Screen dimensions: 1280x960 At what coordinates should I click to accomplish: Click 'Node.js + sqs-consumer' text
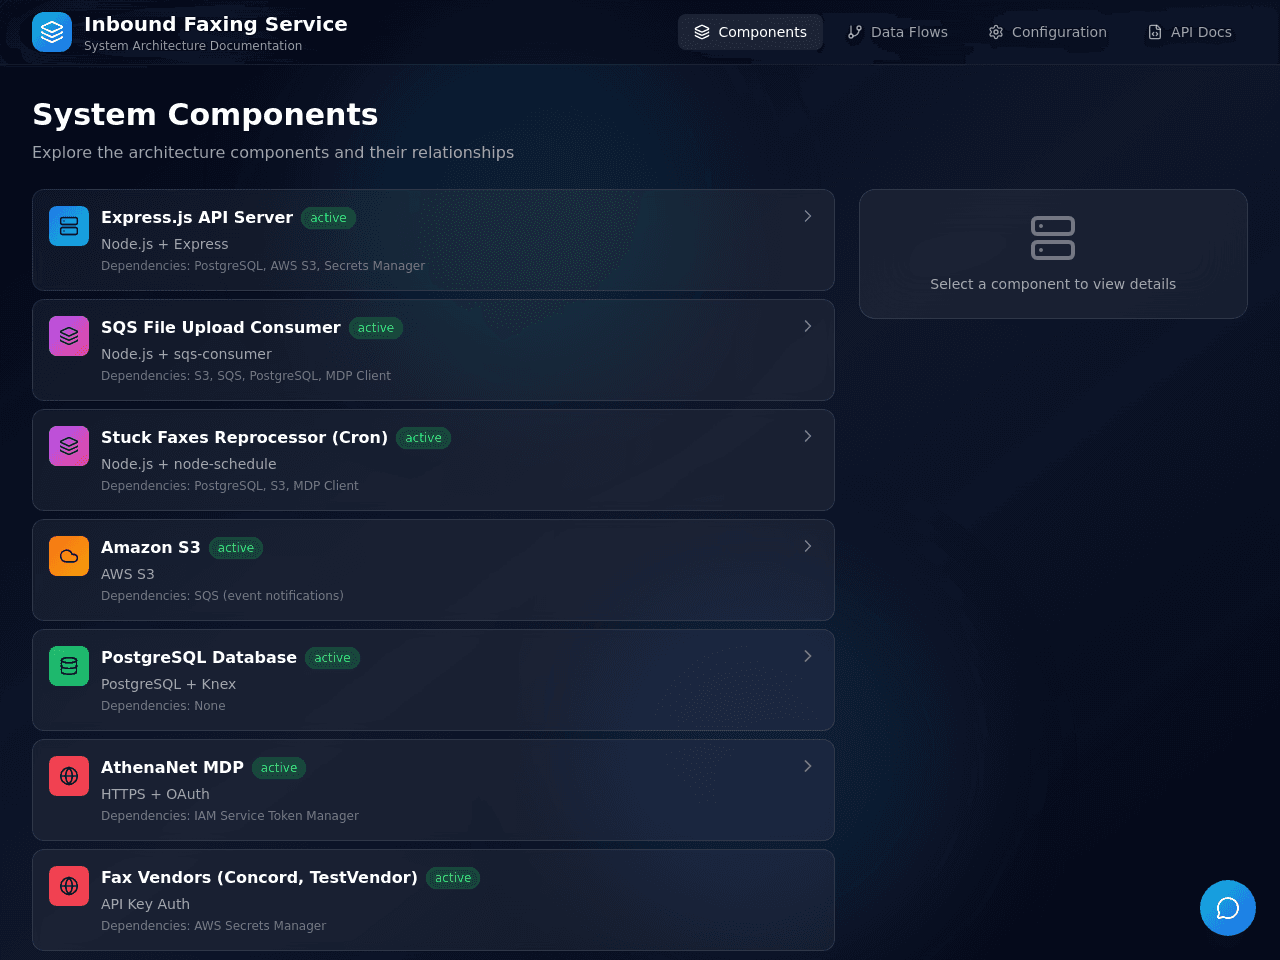click(186, 354)
